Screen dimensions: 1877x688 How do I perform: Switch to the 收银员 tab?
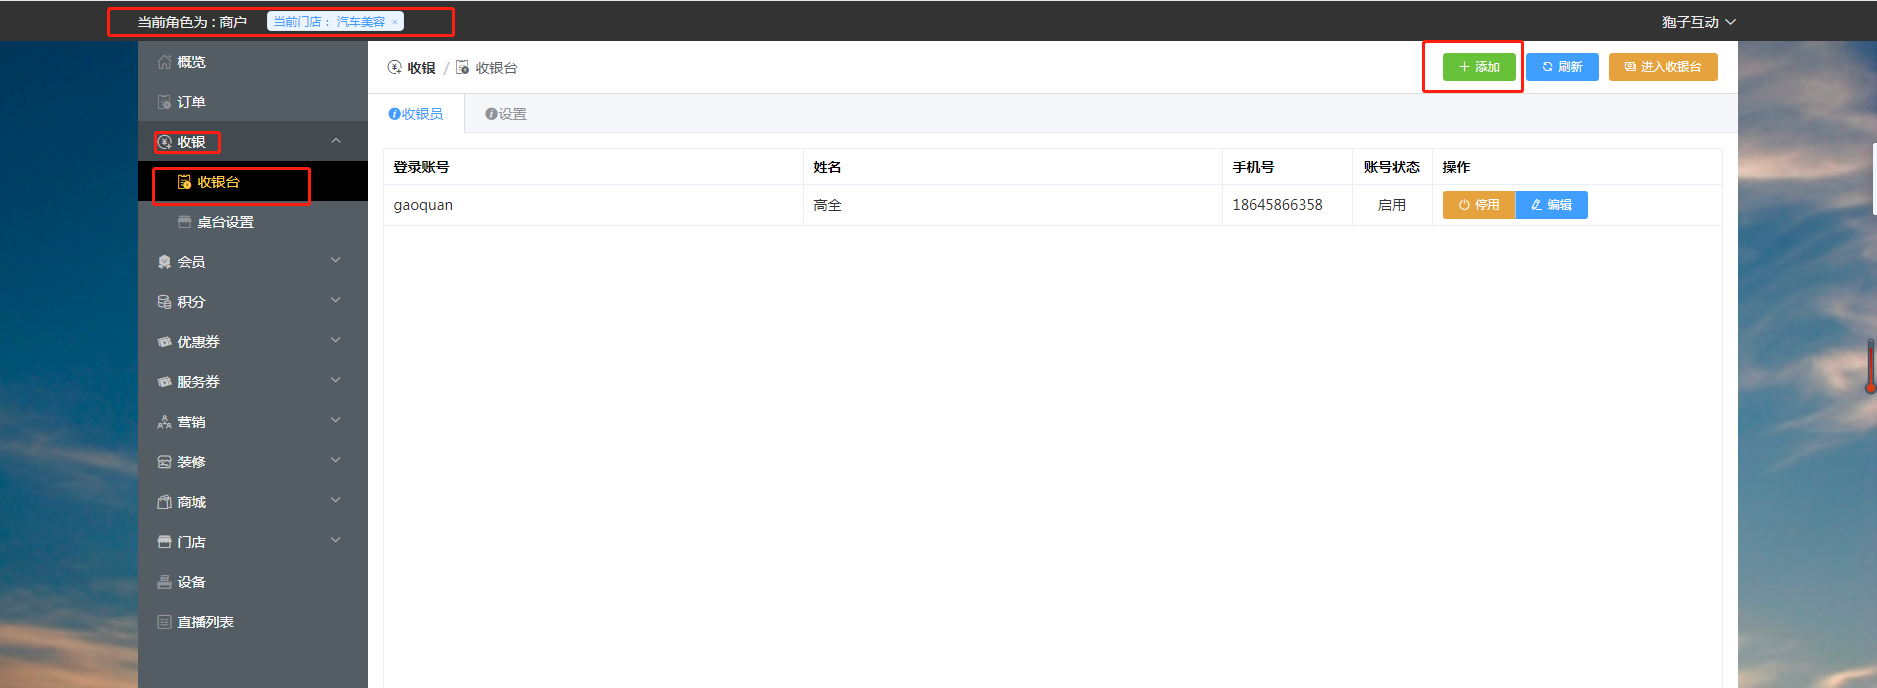tap(416, 114)
